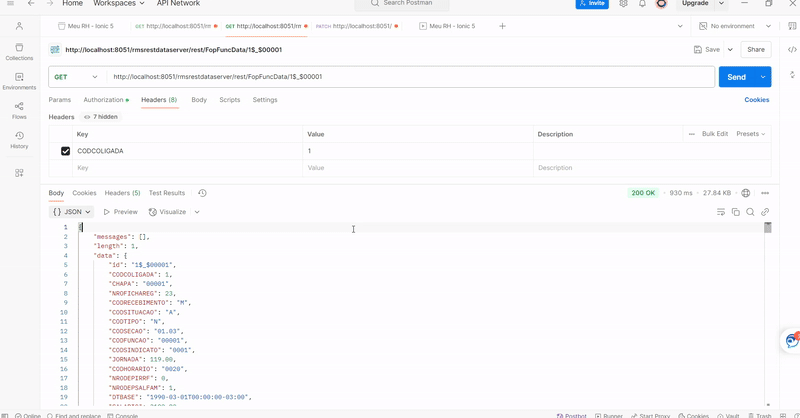Viewport: 800px width, 418px height.
Task: Click the link icon for response
Action: click(x=765, y=212)
